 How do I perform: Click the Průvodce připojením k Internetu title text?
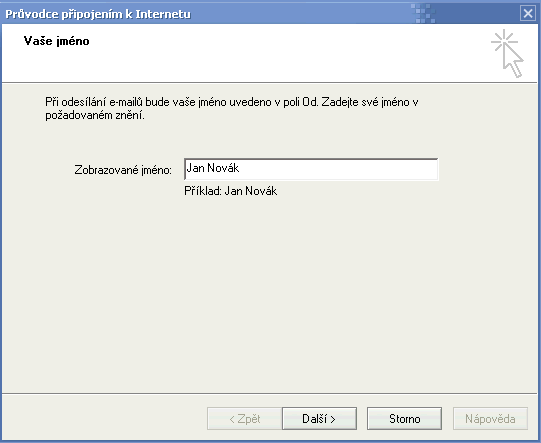click(x=98, y=14)
